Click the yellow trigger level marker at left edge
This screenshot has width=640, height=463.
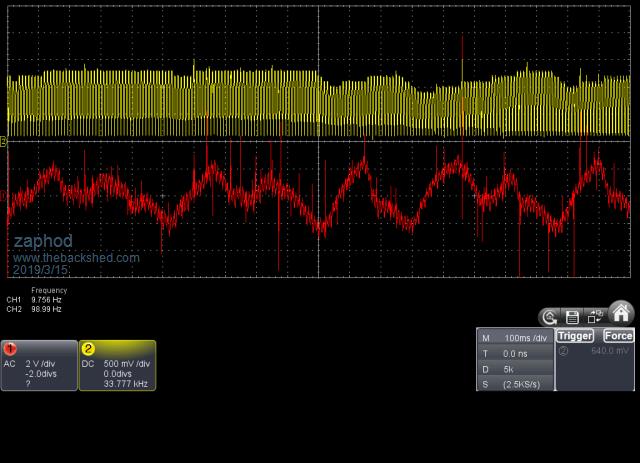[x=4, y=143]
